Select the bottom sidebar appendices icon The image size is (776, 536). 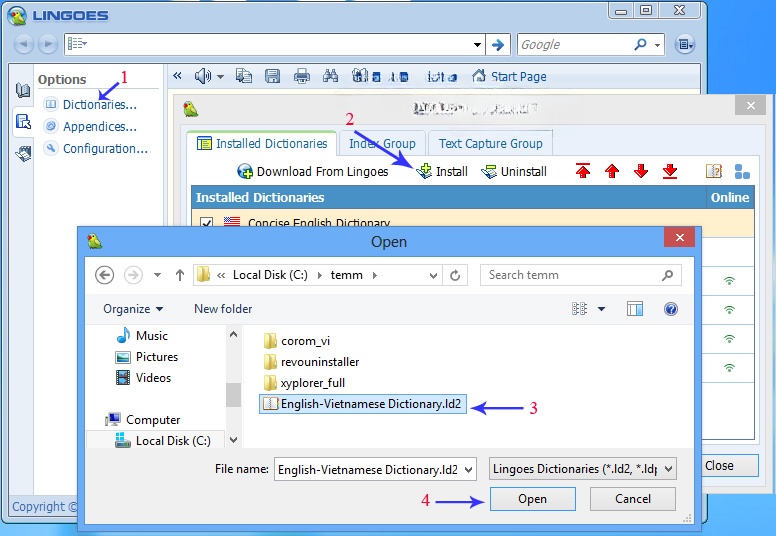point(23,153)
